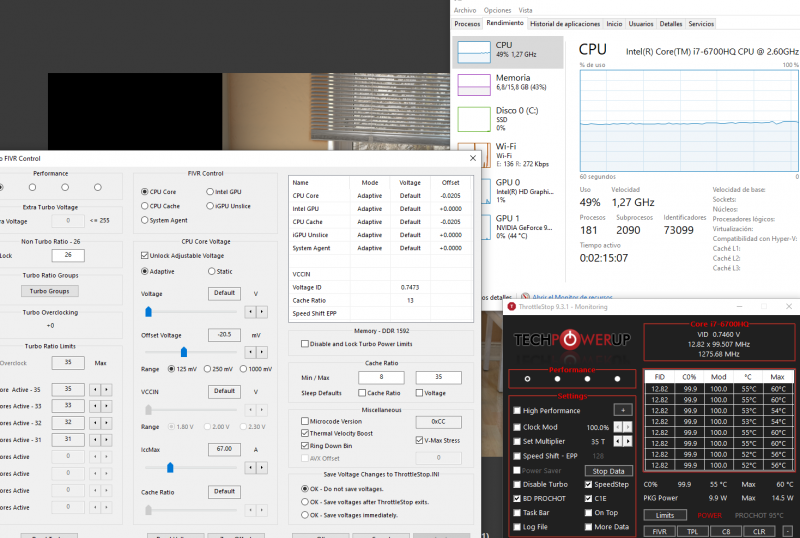Image resolution: width=800 pixels, height=538 pixels.
Task: Decrease Set Multiplier with left arrow
Action: [x=618, y=441]
